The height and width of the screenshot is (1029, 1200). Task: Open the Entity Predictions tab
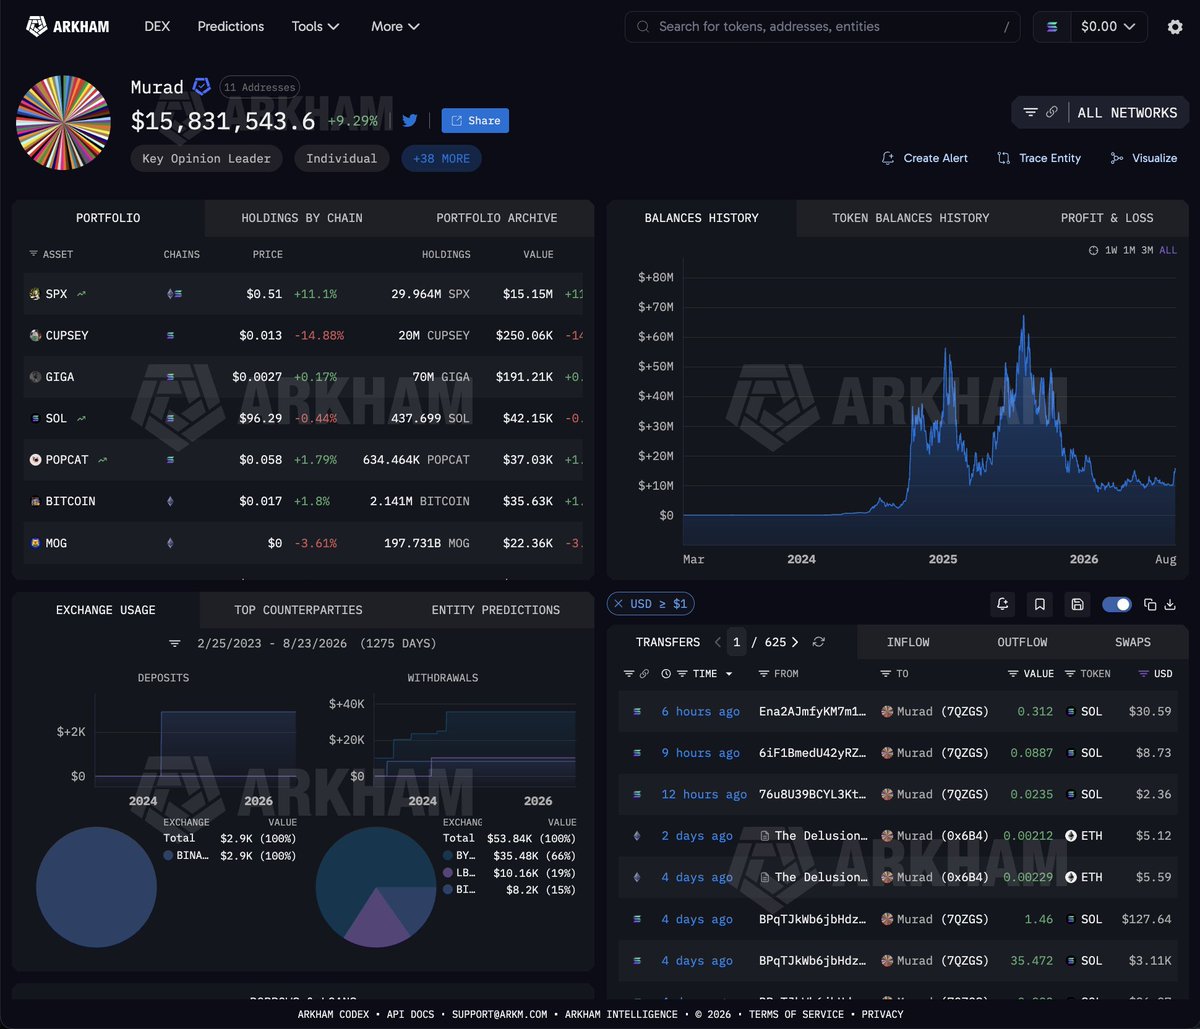click(x=495, y=610)
